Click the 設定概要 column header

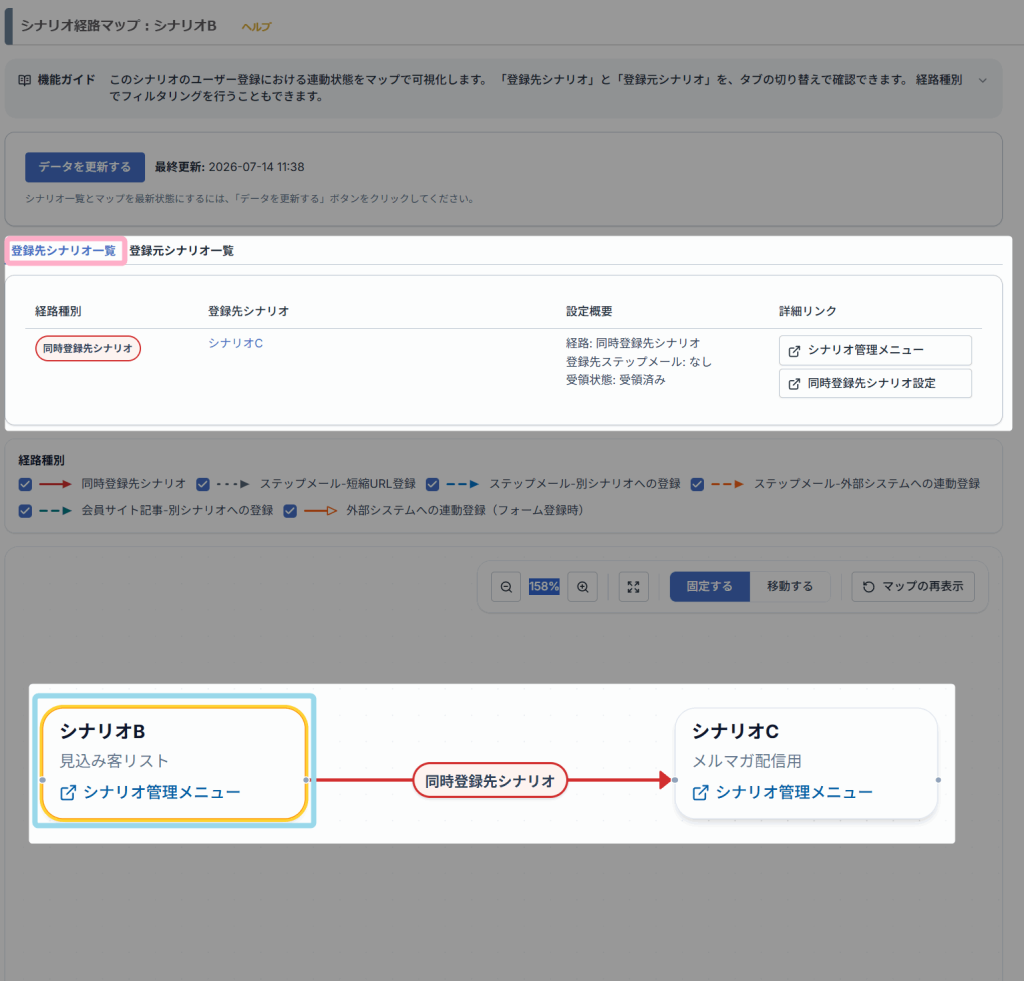pyautogui.click(x=589, y=312)
